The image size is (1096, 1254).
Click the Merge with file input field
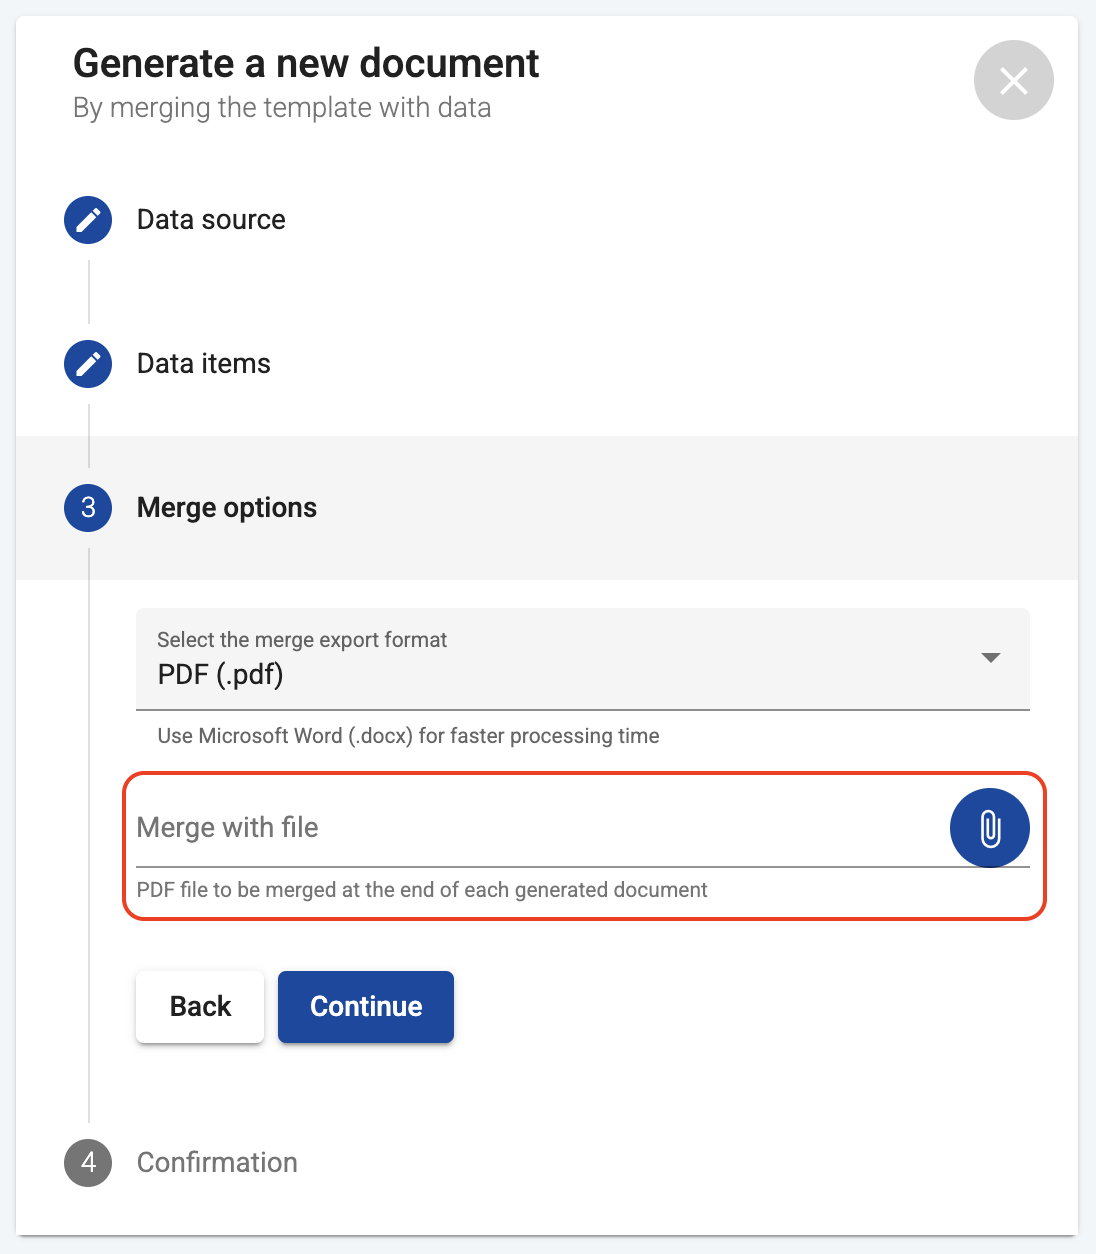(450, 828)
